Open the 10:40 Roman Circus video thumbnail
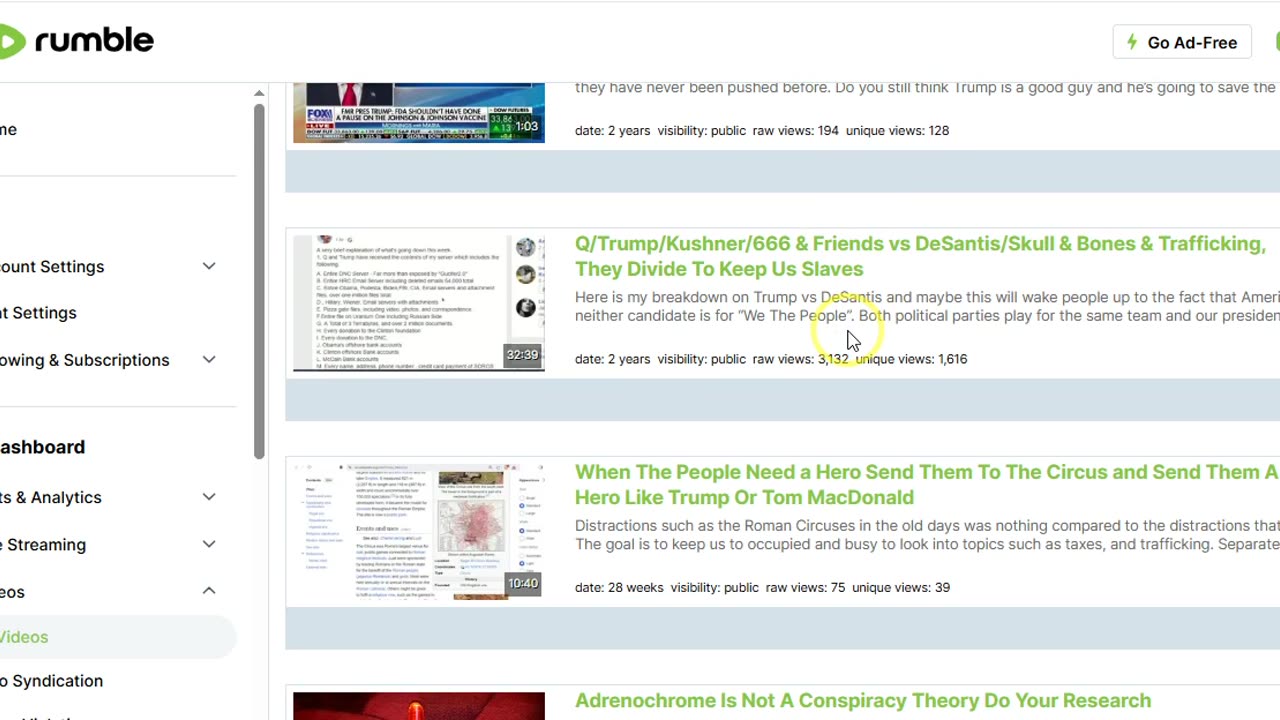The height and width of the screenshot is (720, 1280). point(419,531)
